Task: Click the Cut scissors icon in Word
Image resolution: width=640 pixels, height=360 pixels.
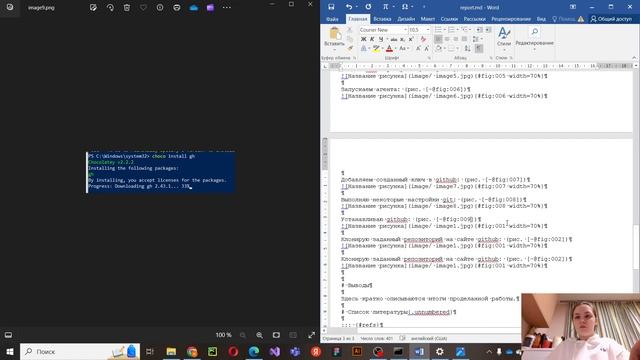Action: point(350,30)
